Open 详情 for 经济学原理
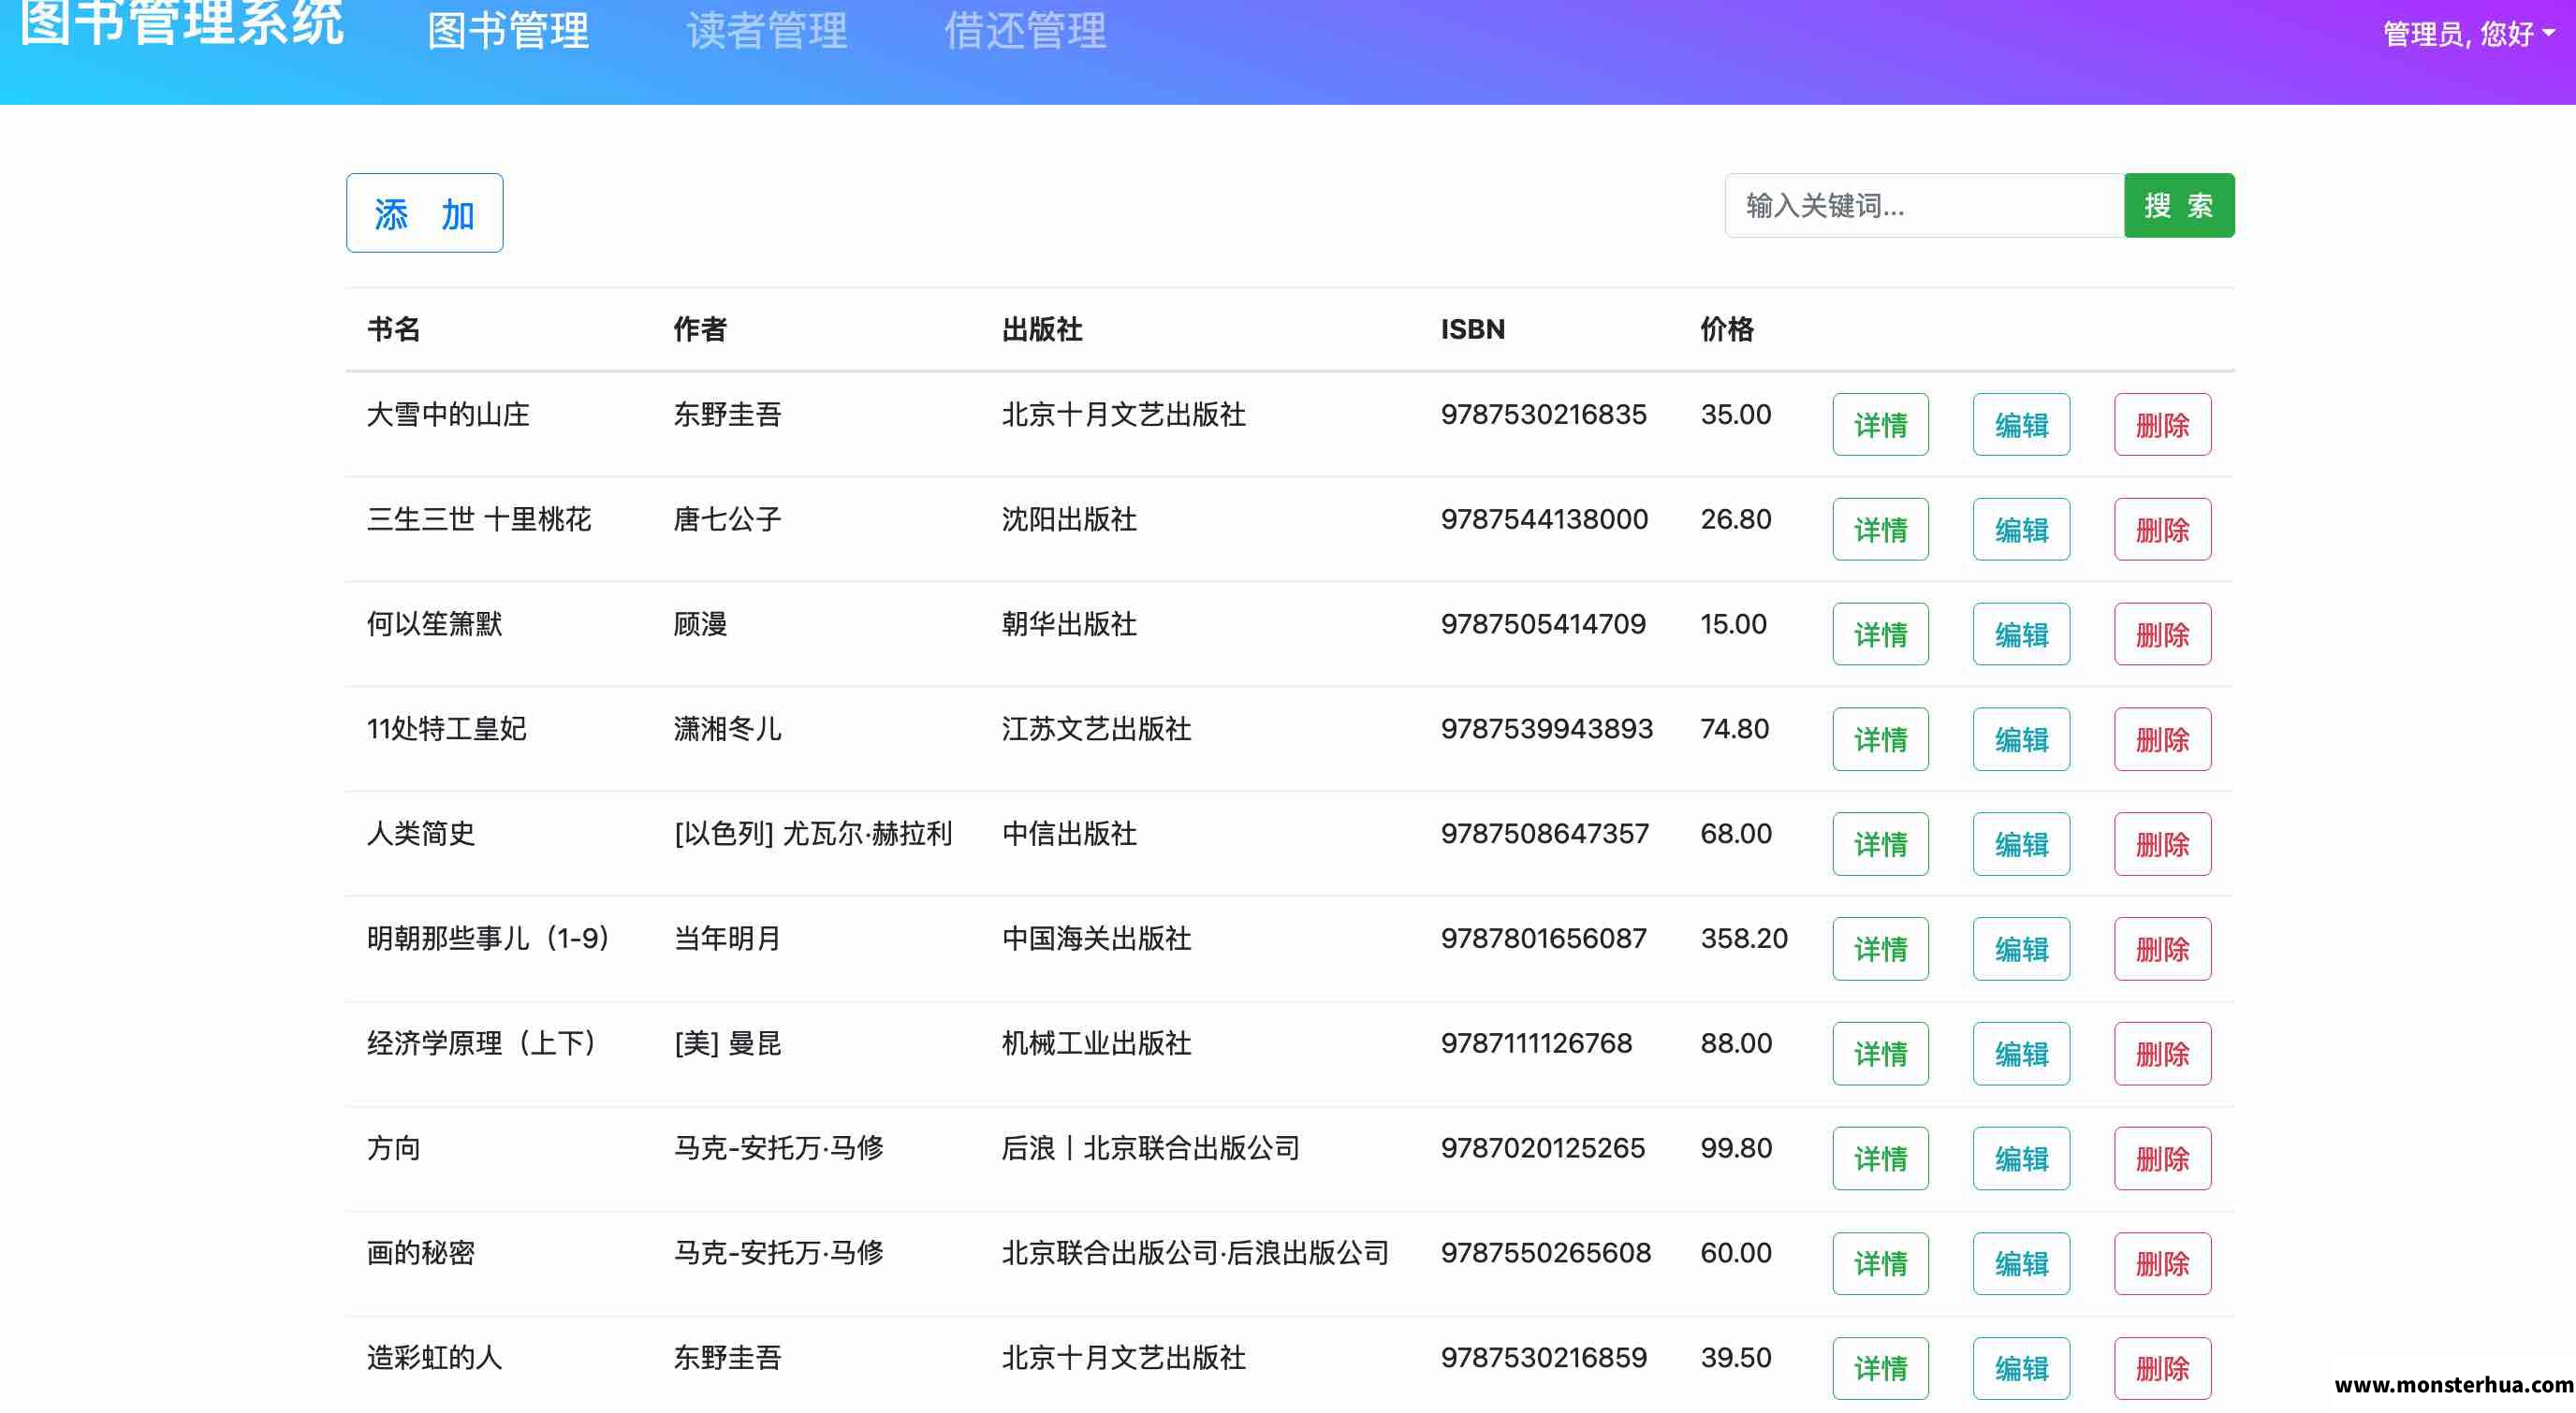Viewport: 2576px width, 1413px height. pyautogui.click(x=1881, y=1054)
